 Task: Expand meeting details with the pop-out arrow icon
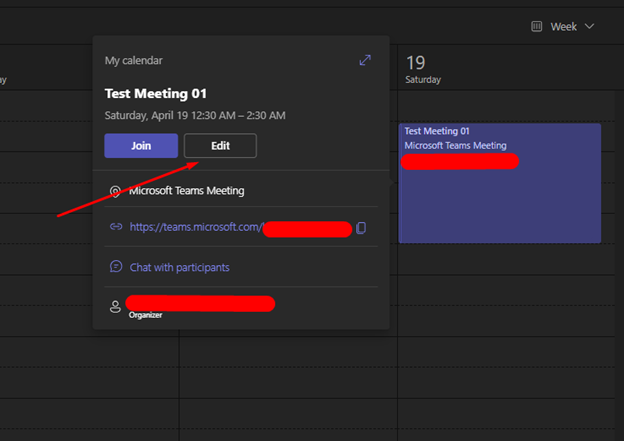(x=365, y=60)
